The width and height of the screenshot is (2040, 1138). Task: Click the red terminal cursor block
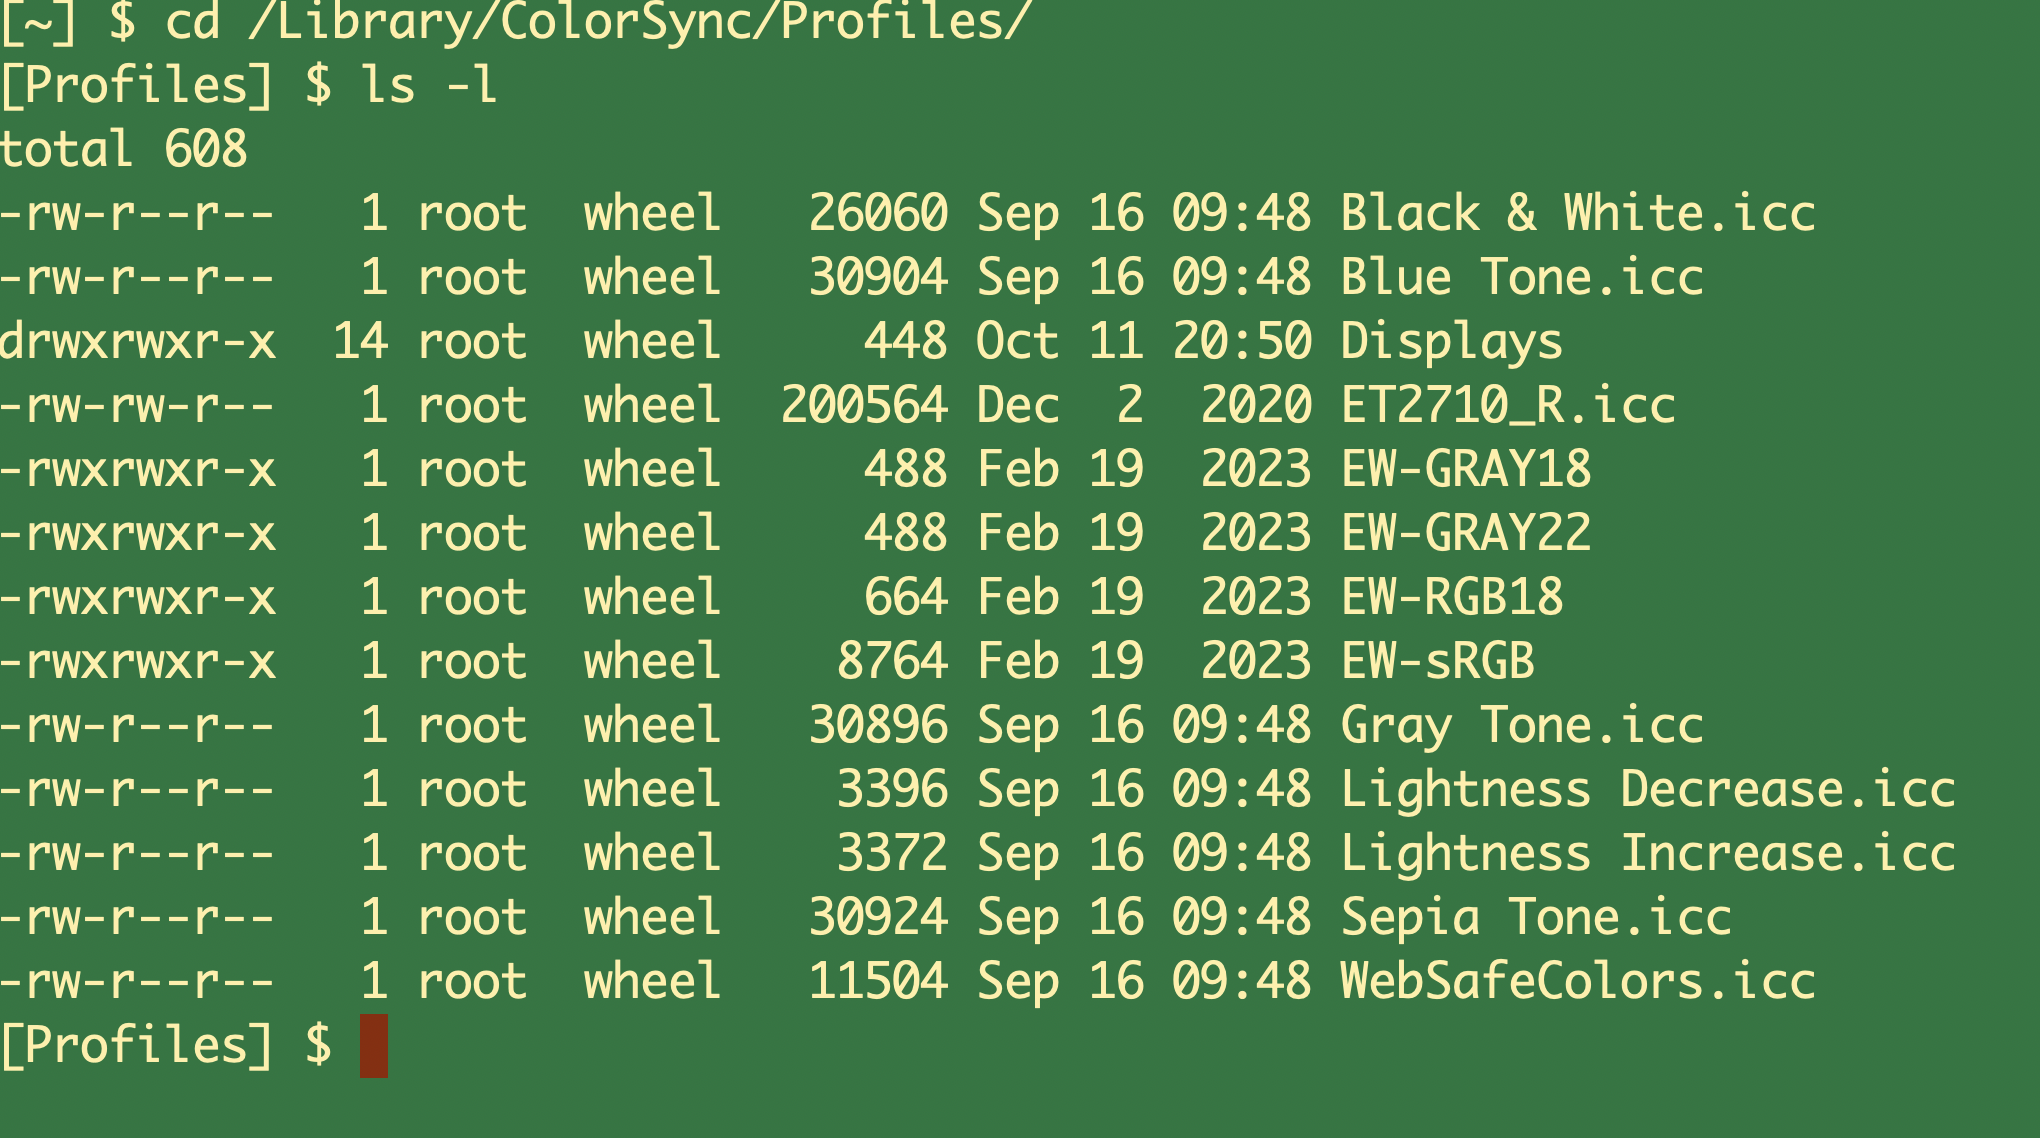coord(373,1045)
